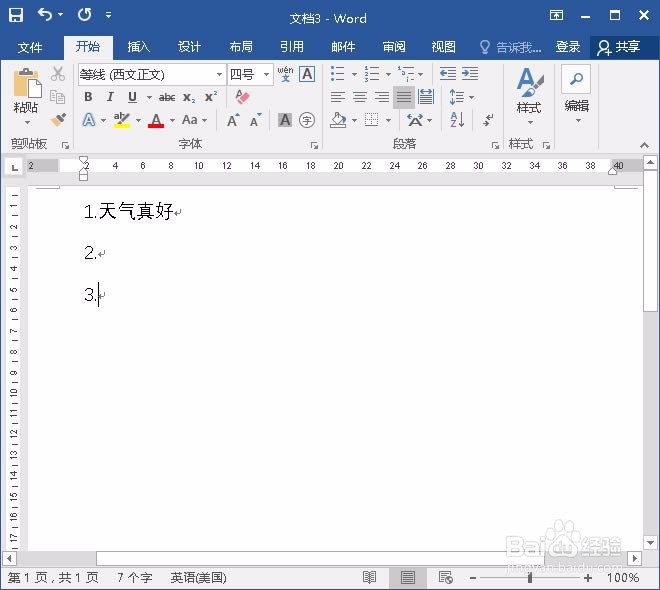This screenshot has width=660, height=590.
Task: Toggle bold formatting
Action: point(88,97)
